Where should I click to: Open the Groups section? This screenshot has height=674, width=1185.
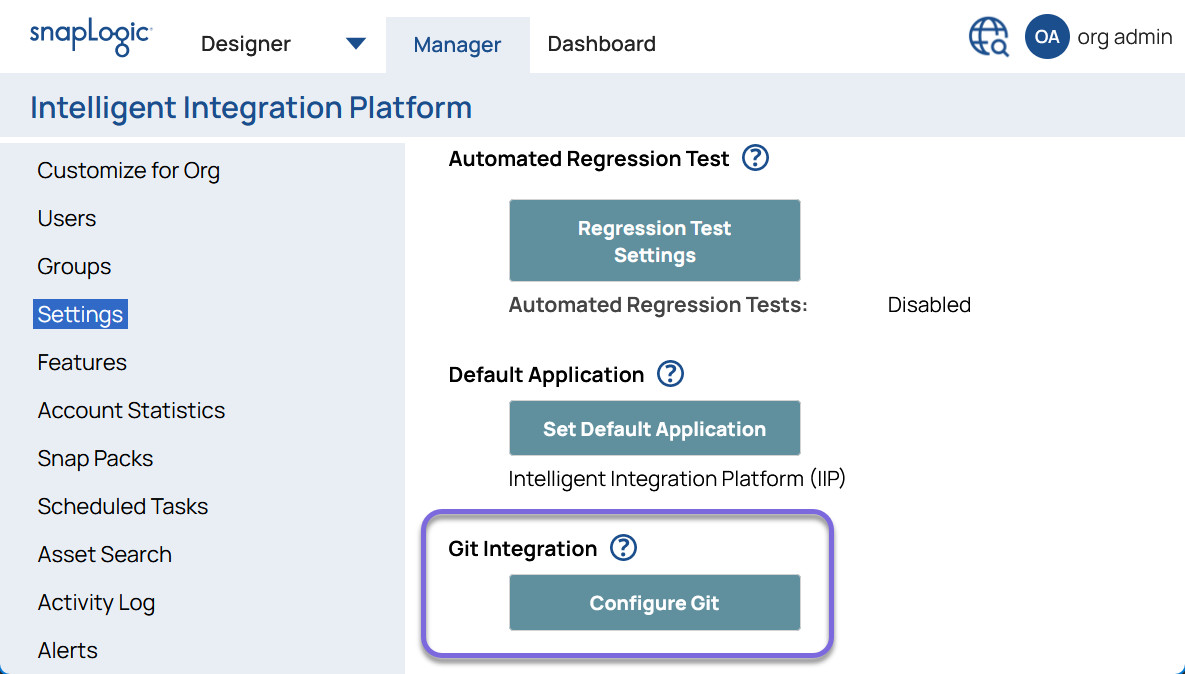click(72, 266)
